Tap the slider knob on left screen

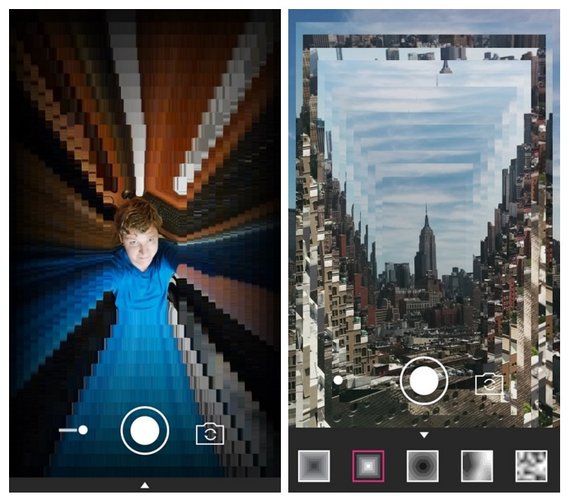pos(83,430)
